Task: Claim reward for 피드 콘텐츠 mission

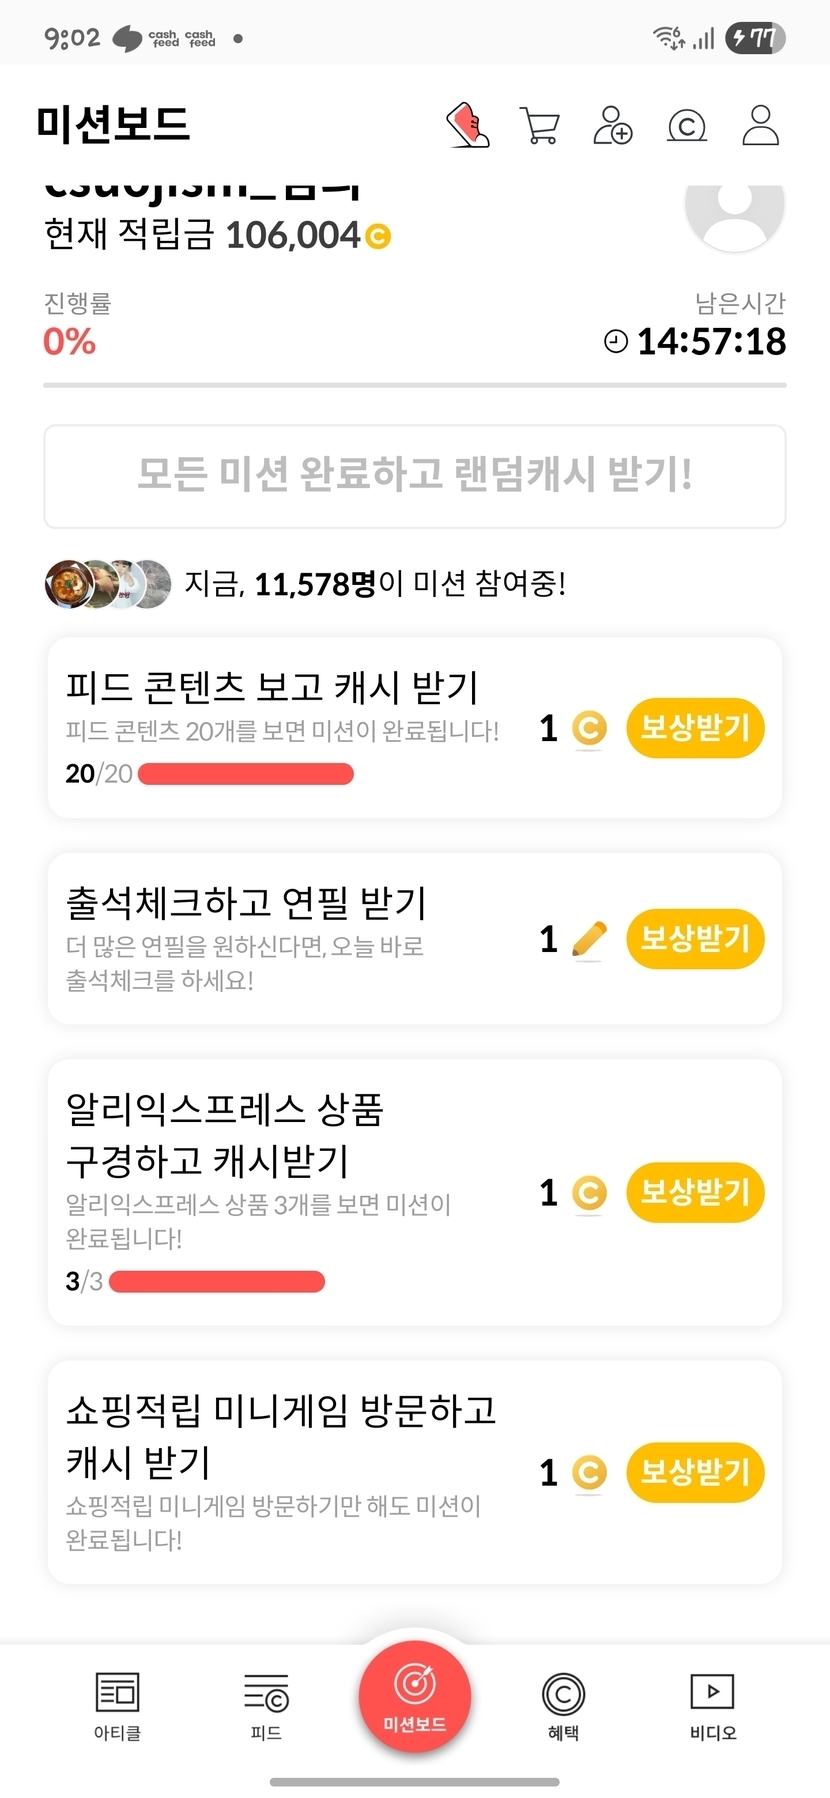Action: pos(695,728)
